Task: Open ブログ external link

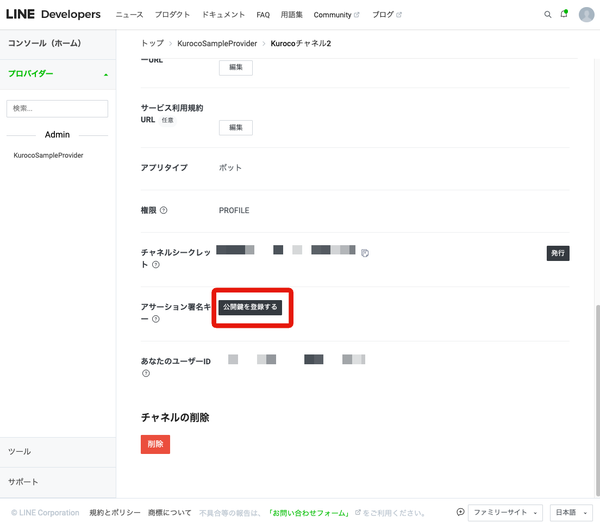Action: (x=387, y=15)
